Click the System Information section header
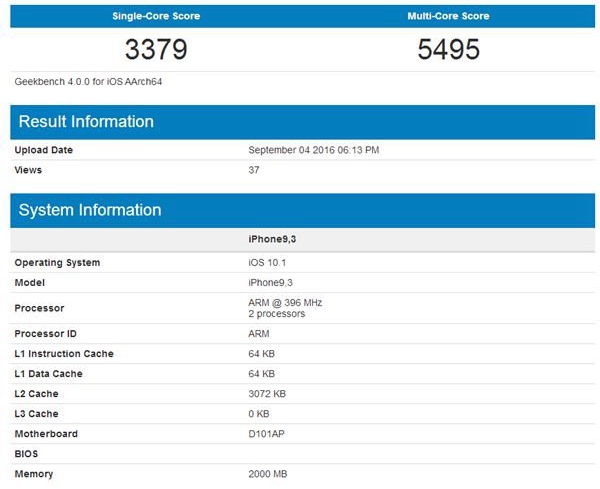600x489 pixels. click(x=90, y=210)
